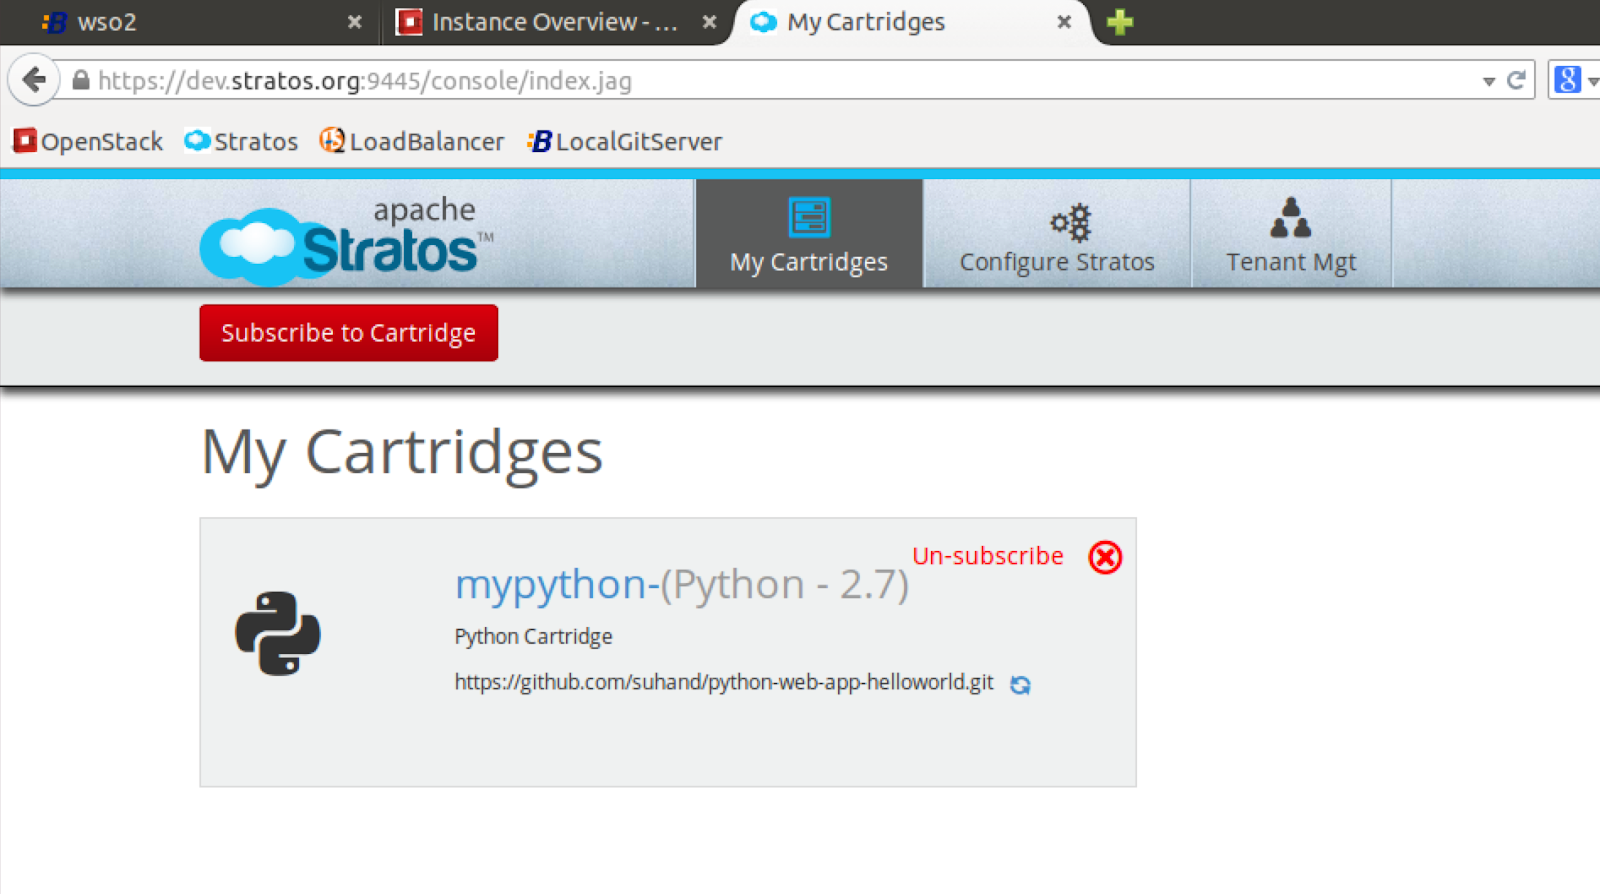Switch to the wso2 tab
The height and width of the screenshot is (894, 1600).
click(190, 22)
